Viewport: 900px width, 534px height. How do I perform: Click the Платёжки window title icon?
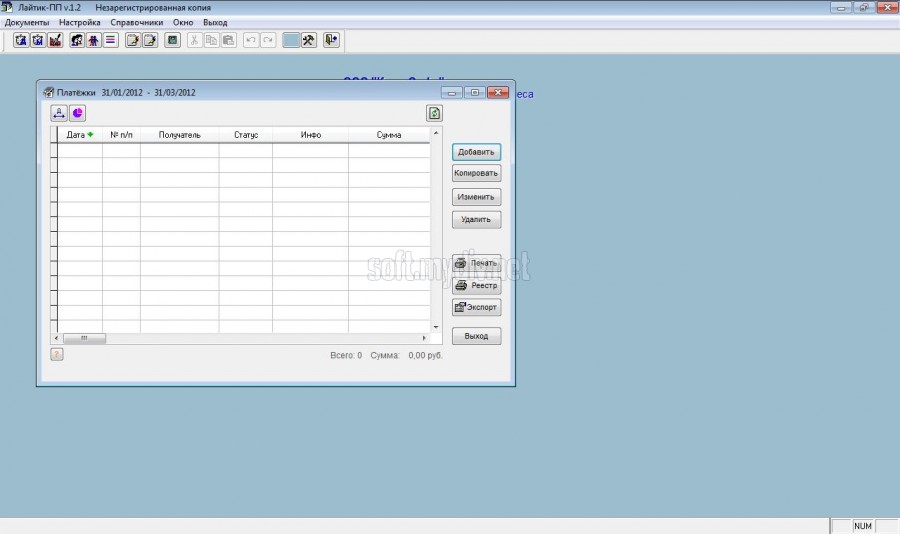point(49,92)
